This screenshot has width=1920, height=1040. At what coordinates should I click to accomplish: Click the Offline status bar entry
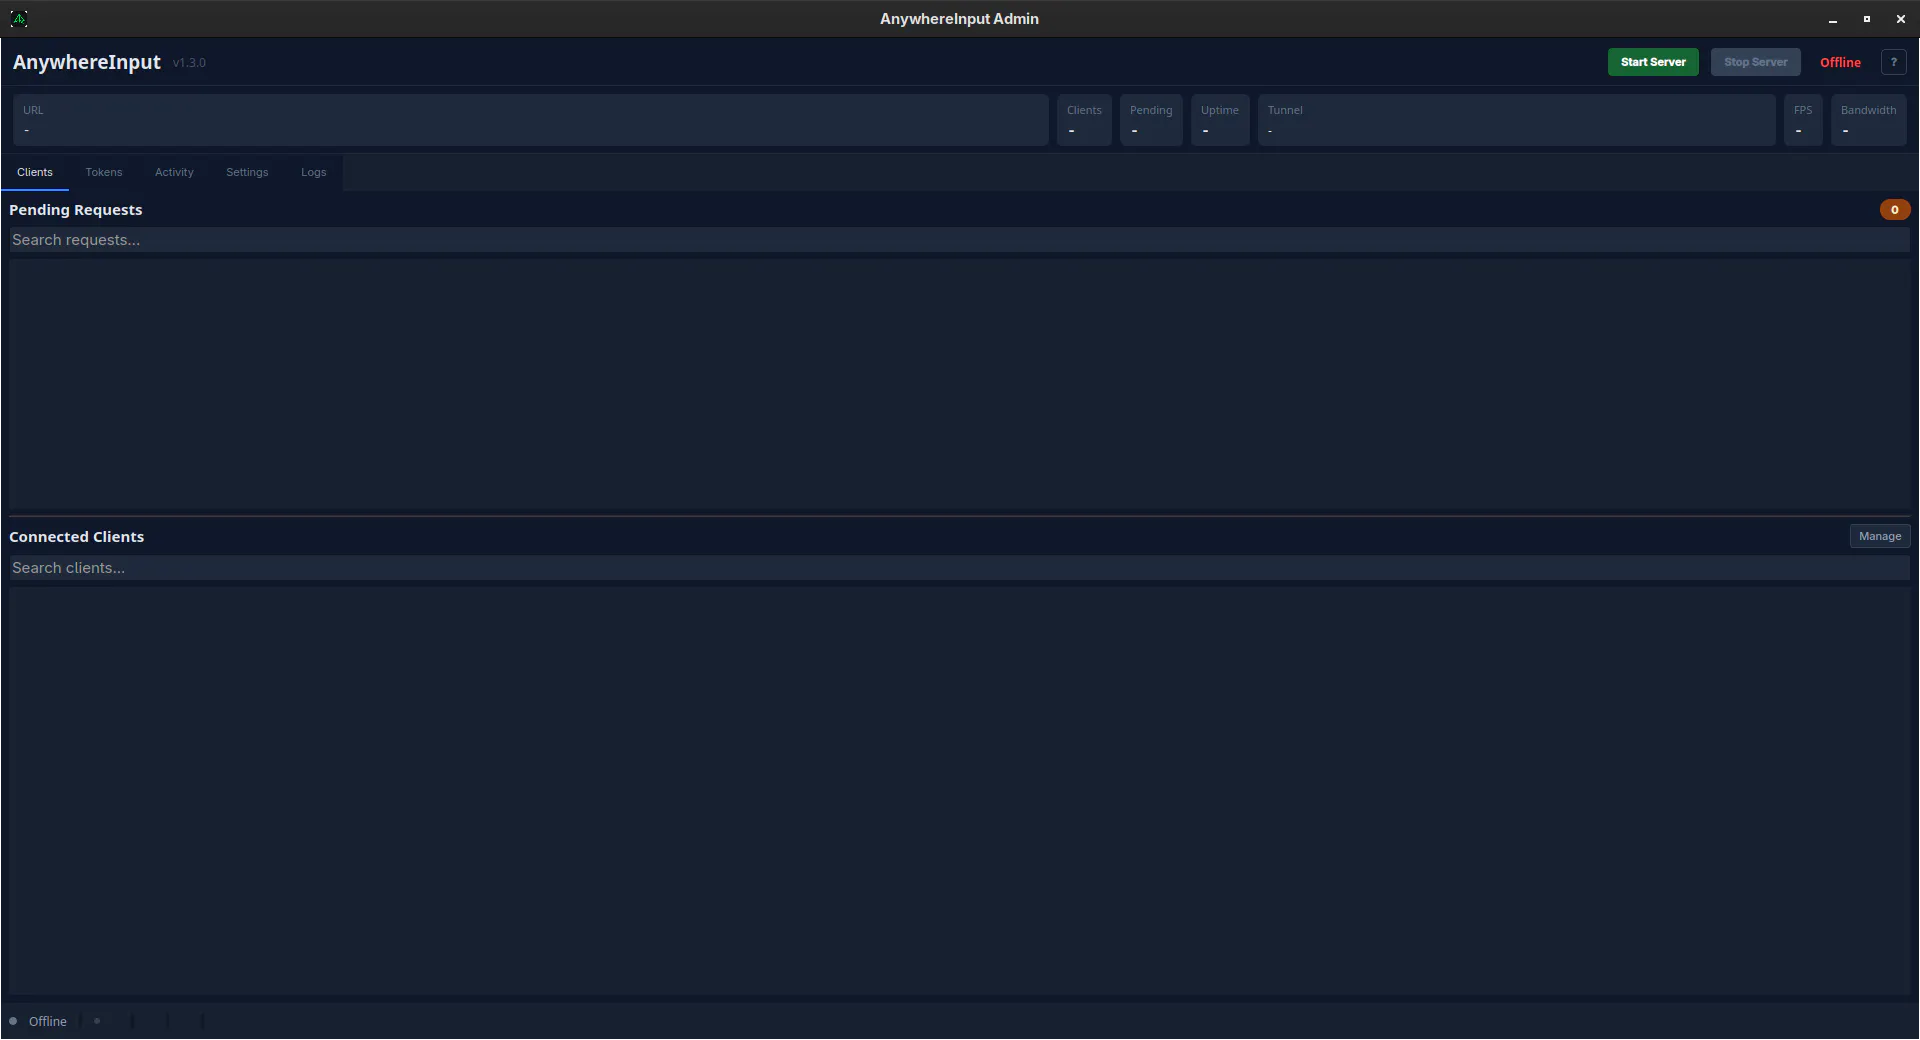click(48, 1021)
